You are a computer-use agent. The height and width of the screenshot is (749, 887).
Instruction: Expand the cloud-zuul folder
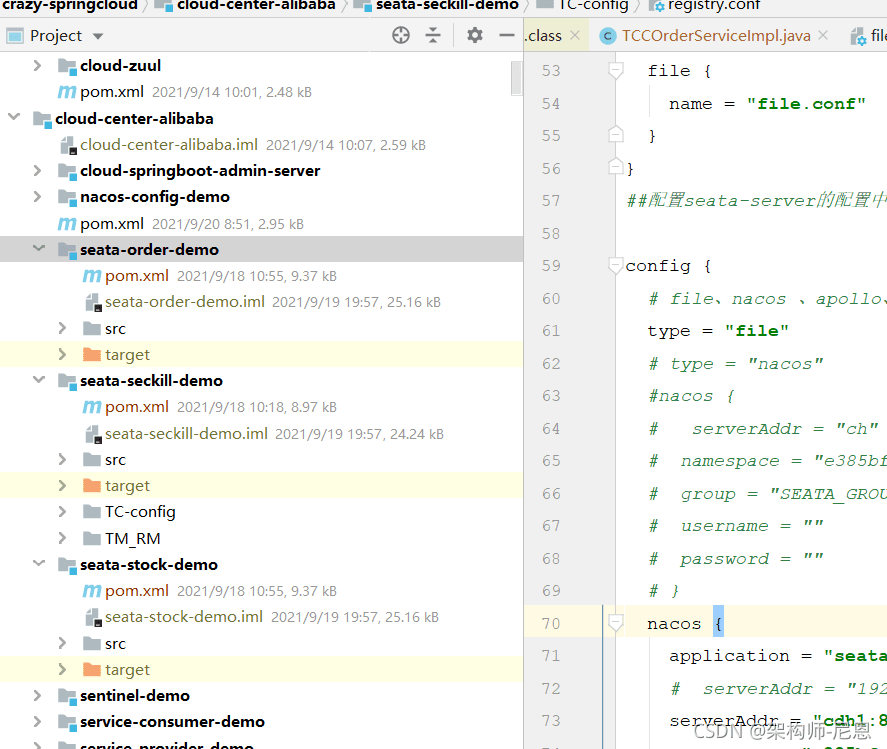37,66
